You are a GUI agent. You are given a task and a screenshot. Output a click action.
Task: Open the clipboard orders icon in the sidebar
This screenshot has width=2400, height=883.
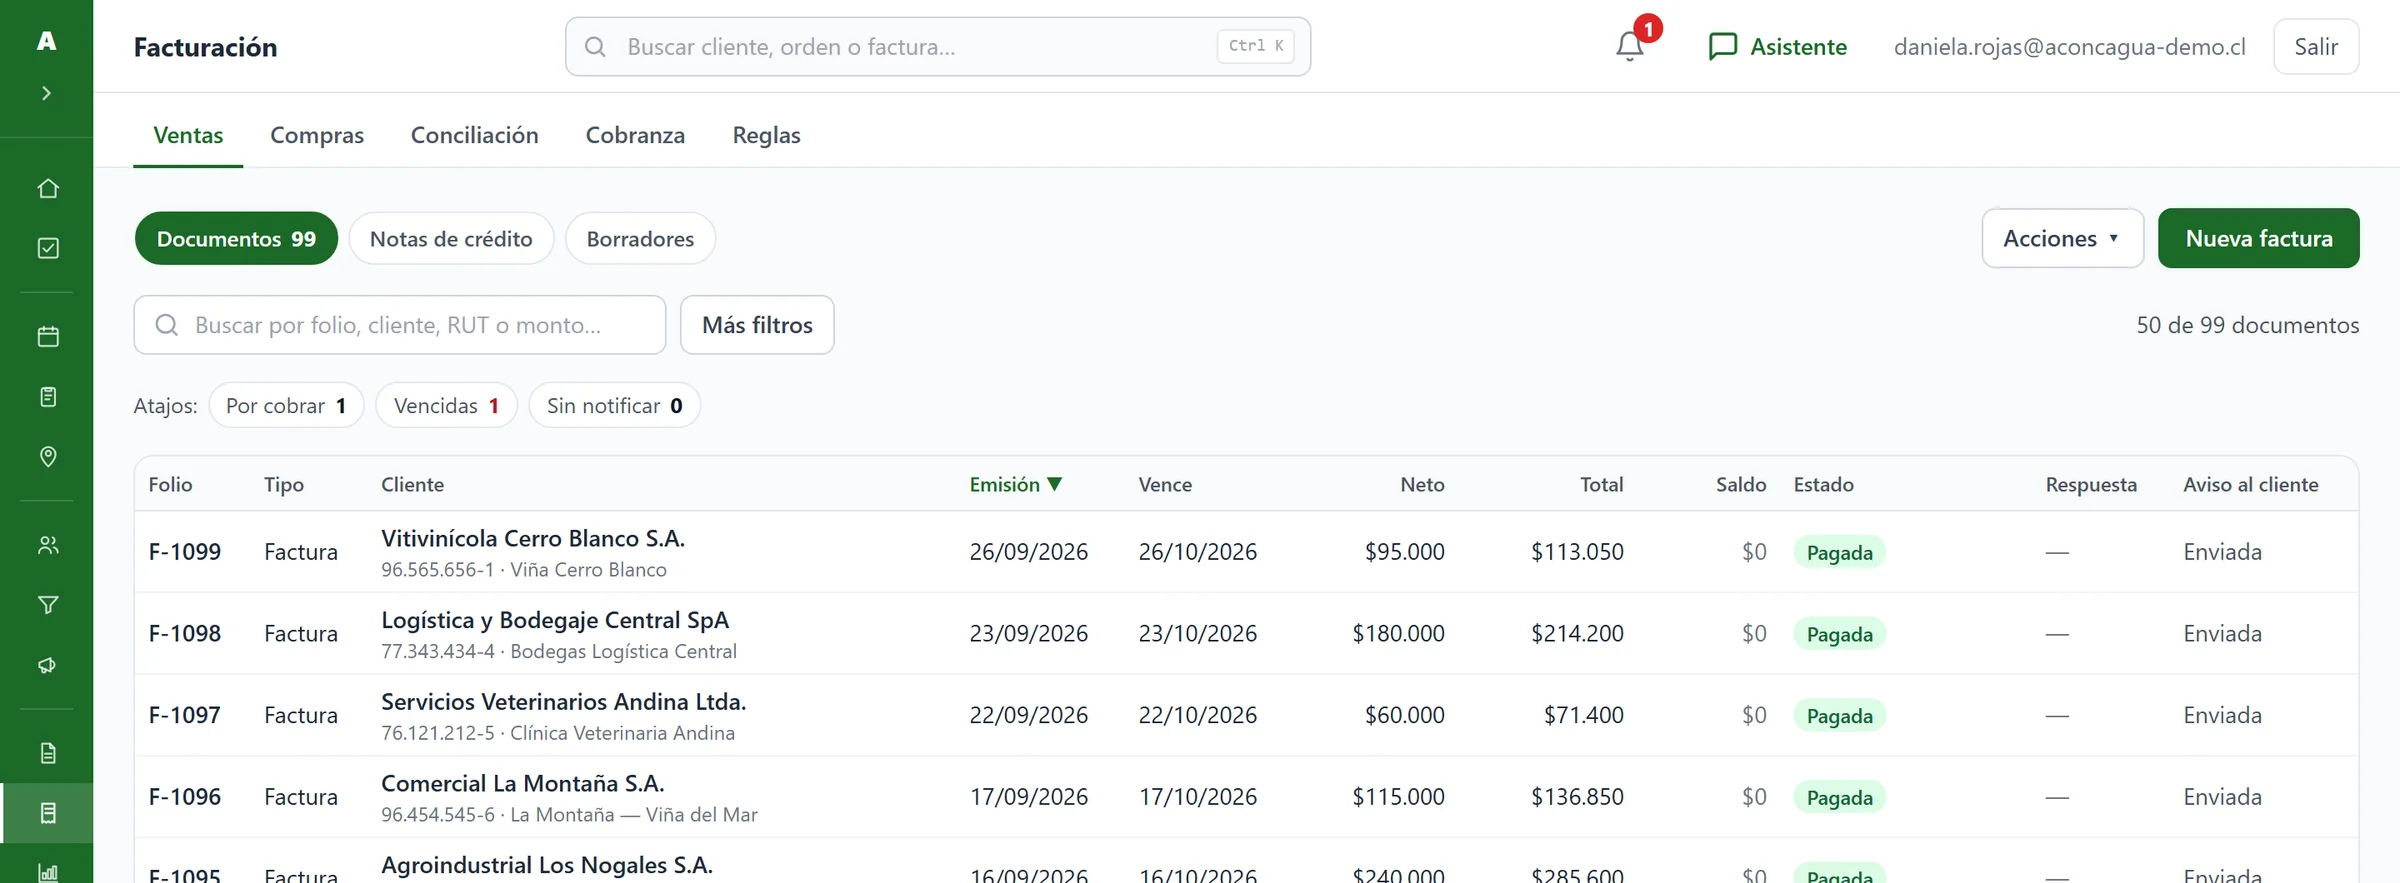click(x=47, y=396)
